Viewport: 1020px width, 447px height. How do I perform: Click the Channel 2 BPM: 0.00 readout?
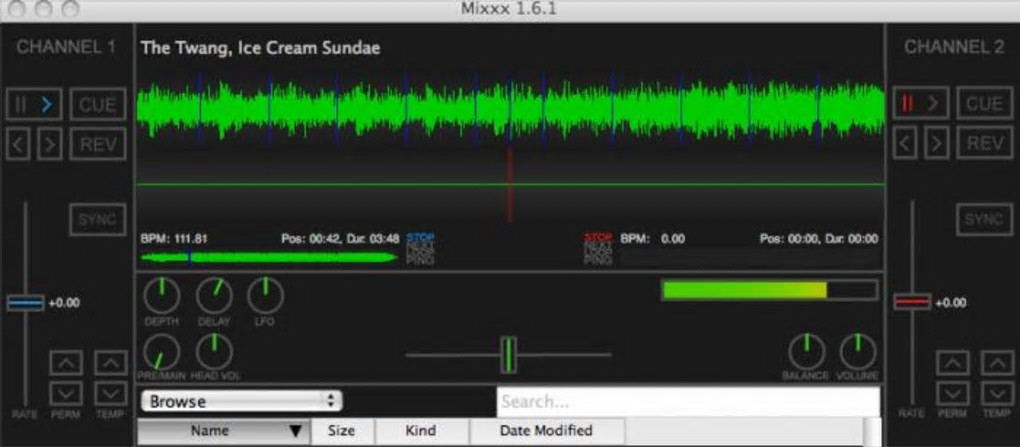652,239
